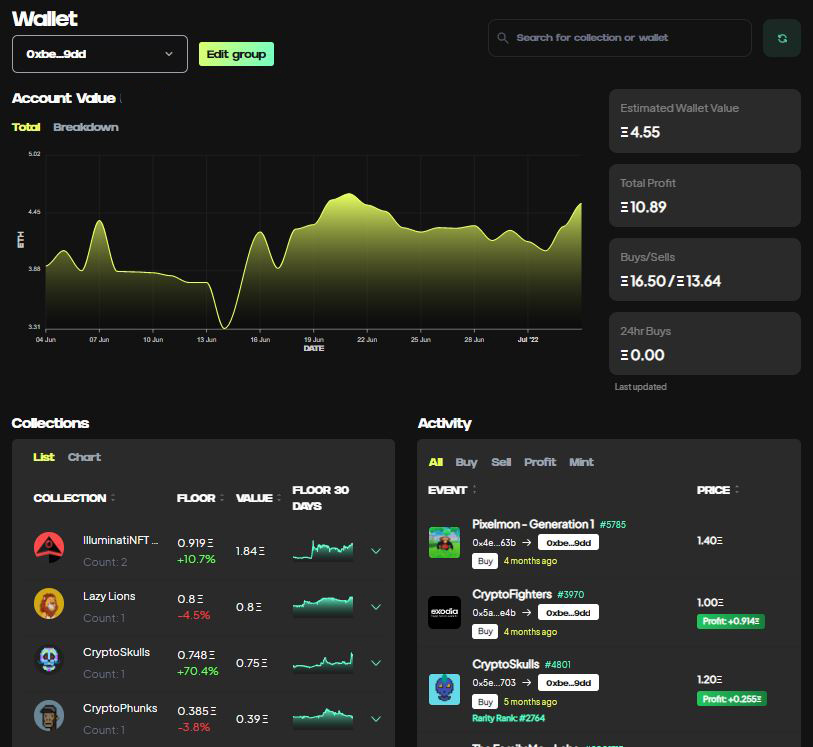Expand the Lazy Lions collection row
Viewport: 813px width, 747px height.
click(376, 606)
